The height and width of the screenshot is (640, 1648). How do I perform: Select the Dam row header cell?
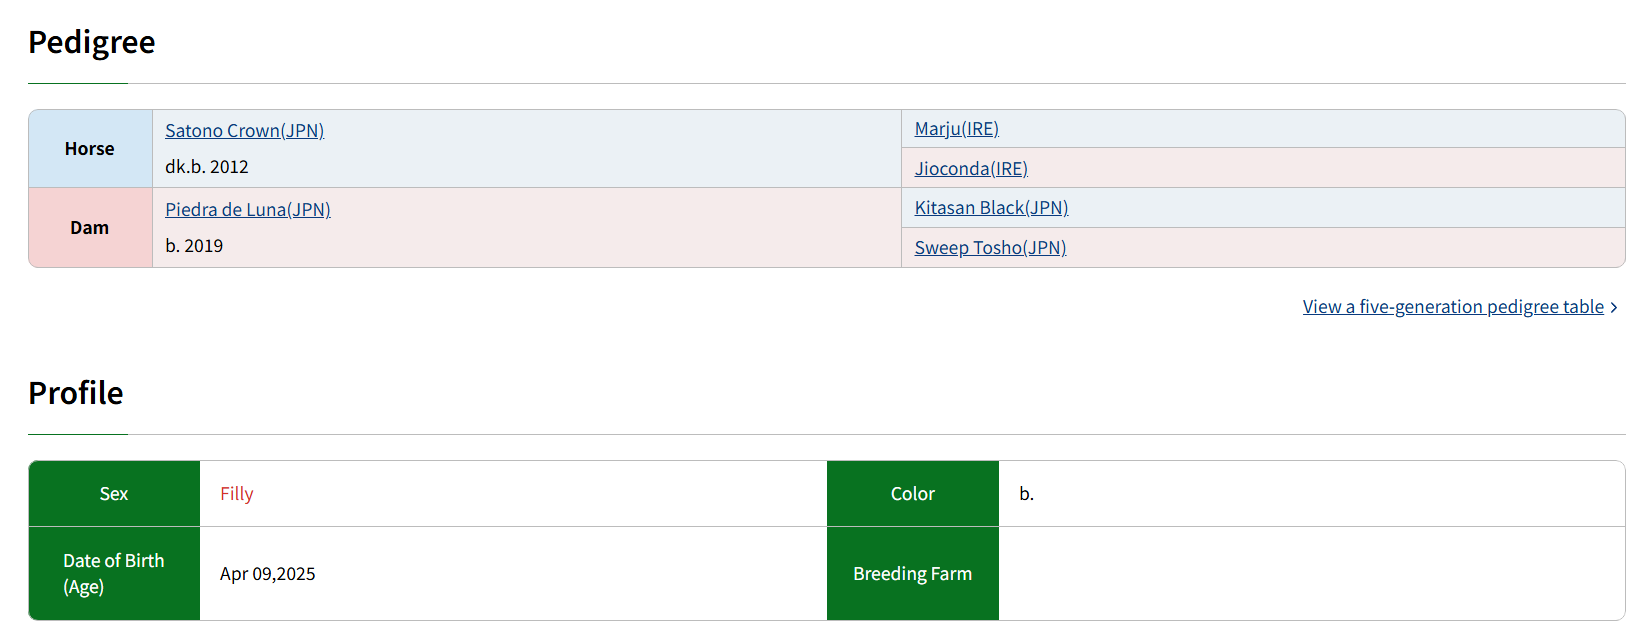pos(90,228)
